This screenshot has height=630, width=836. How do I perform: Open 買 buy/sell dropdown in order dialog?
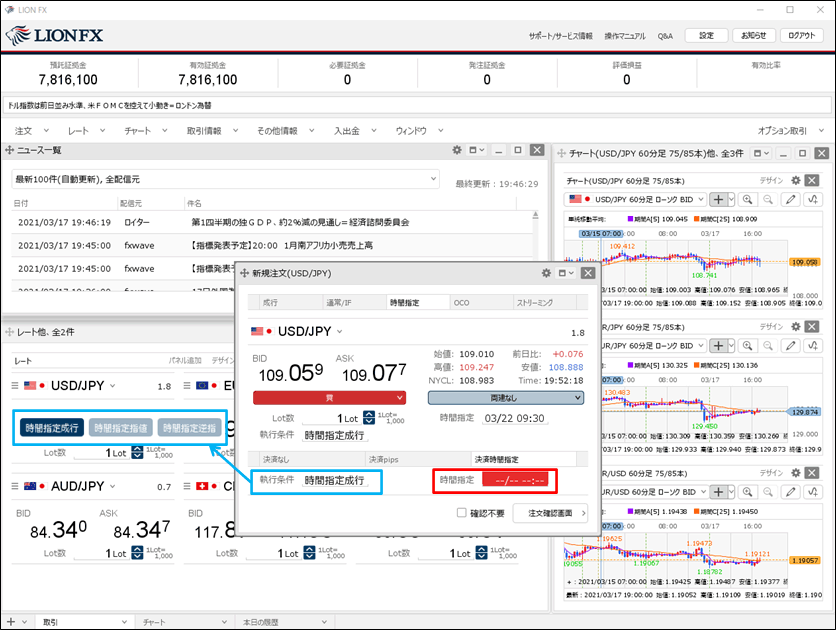(x=329, y=398)
